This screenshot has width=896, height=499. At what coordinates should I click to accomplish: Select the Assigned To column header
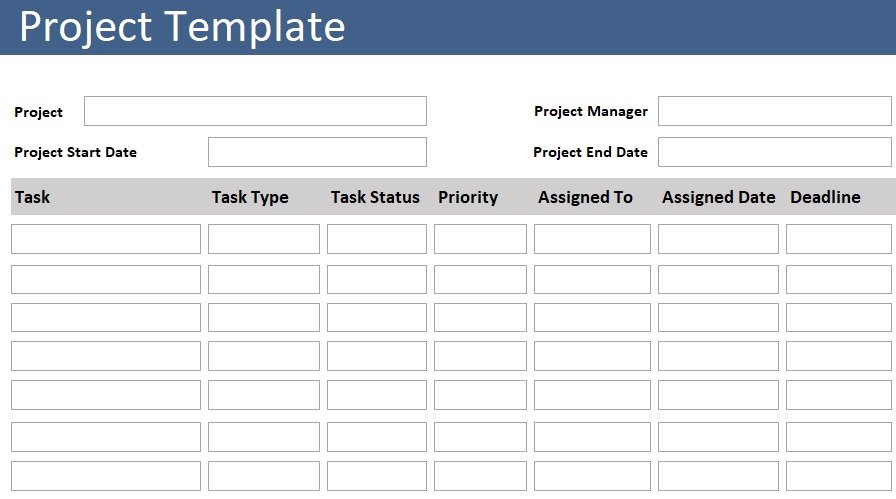coord(585,197)
